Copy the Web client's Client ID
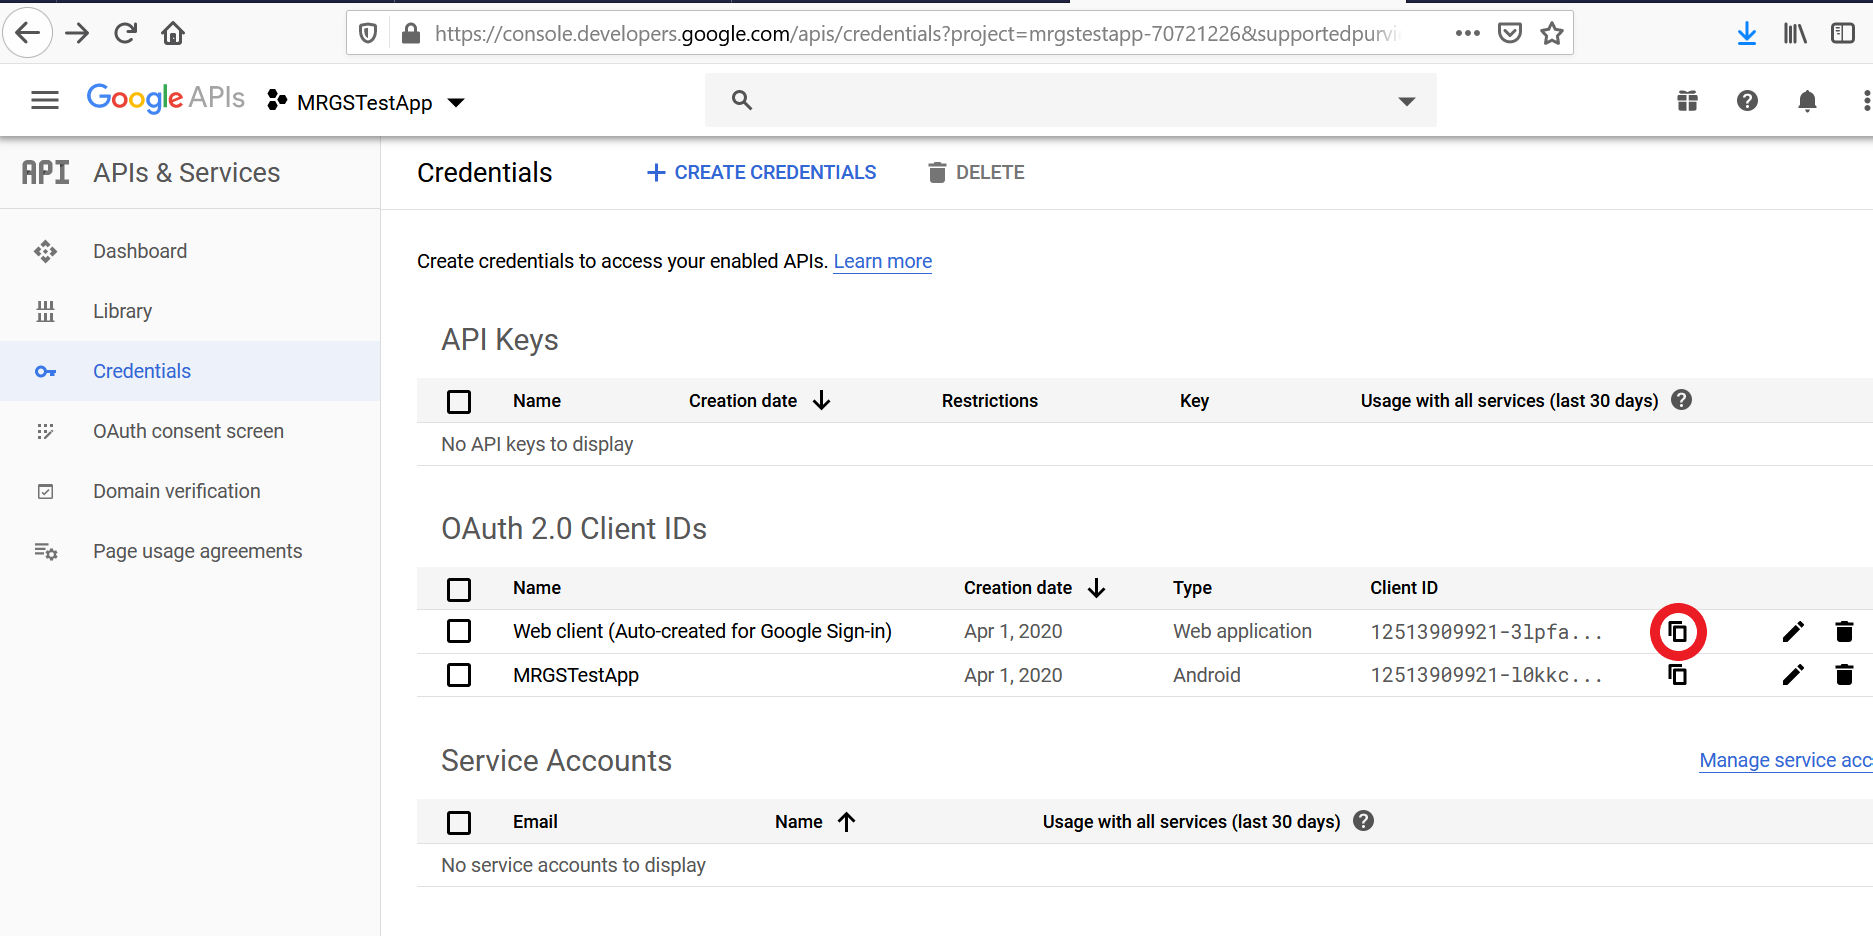 click(1678, 631)
